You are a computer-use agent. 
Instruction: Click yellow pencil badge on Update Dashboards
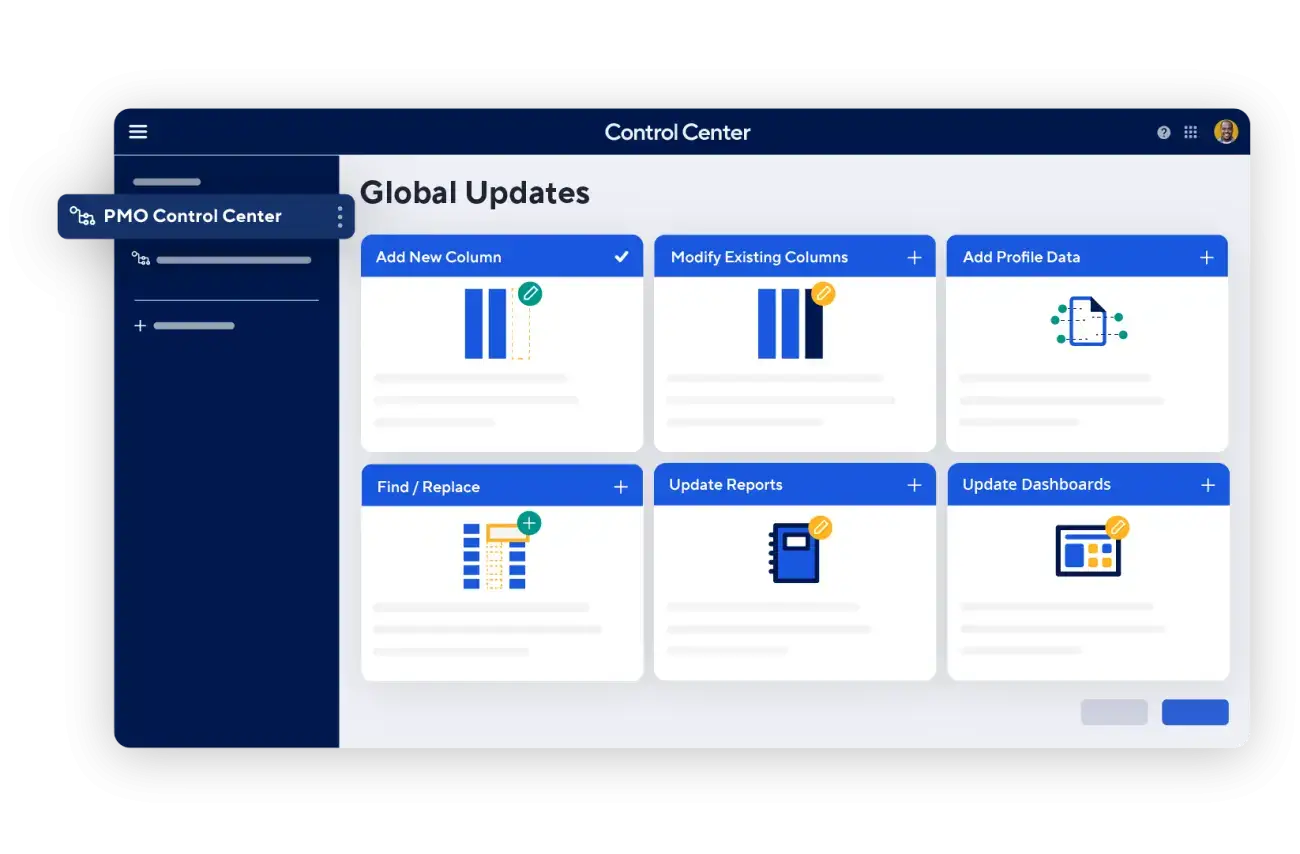(1117, 527)
